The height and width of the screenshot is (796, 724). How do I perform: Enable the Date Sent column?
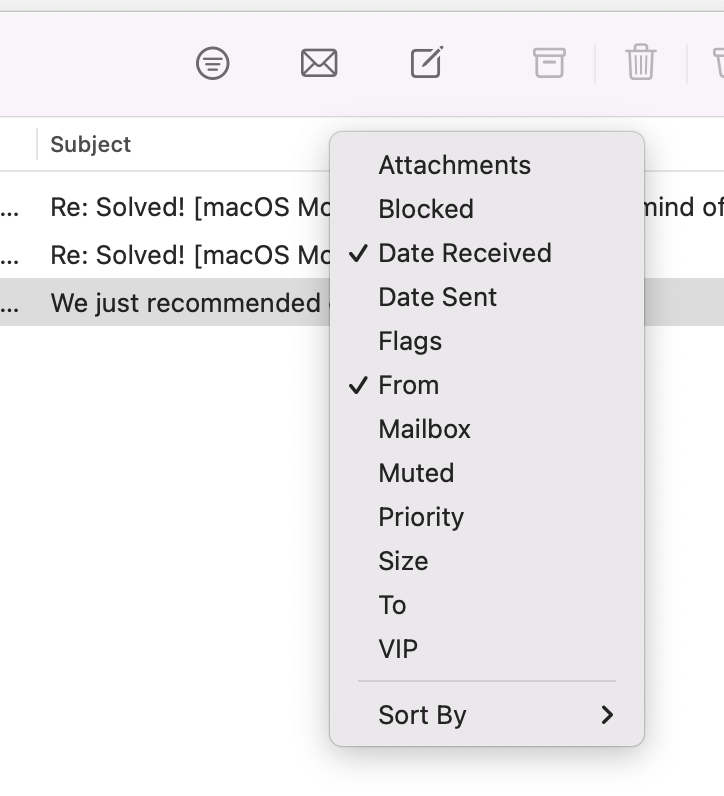click(x=437, y=297)
